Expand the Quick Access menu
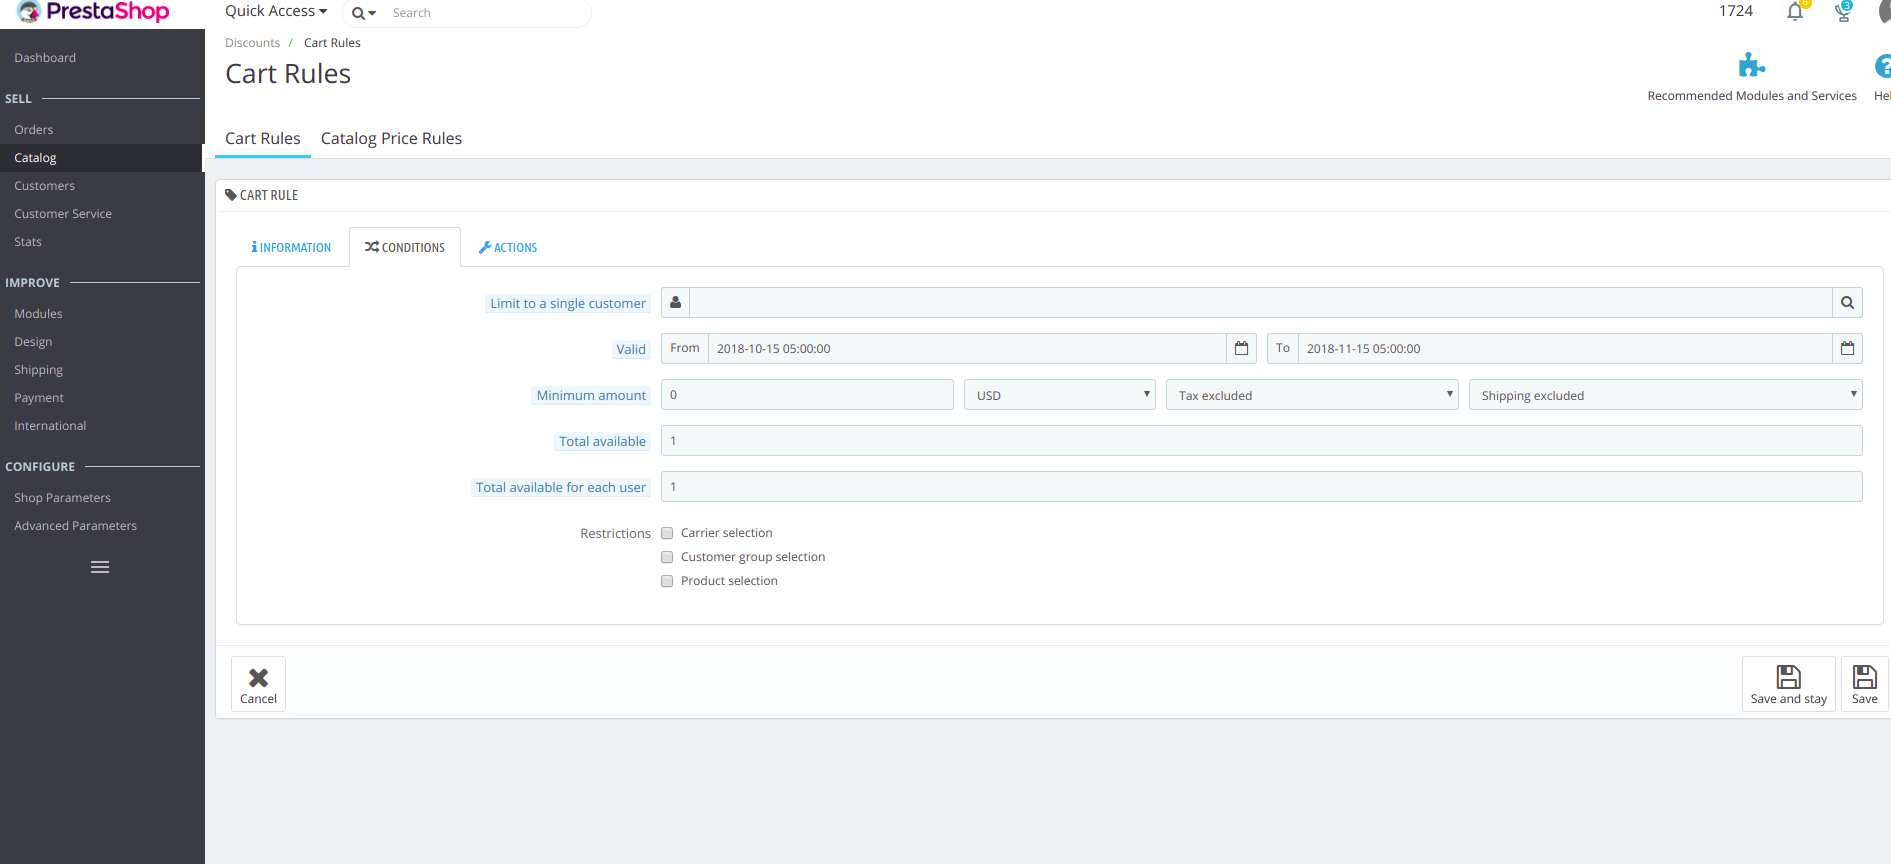1891x864 pixels. [x=276, y=11]
